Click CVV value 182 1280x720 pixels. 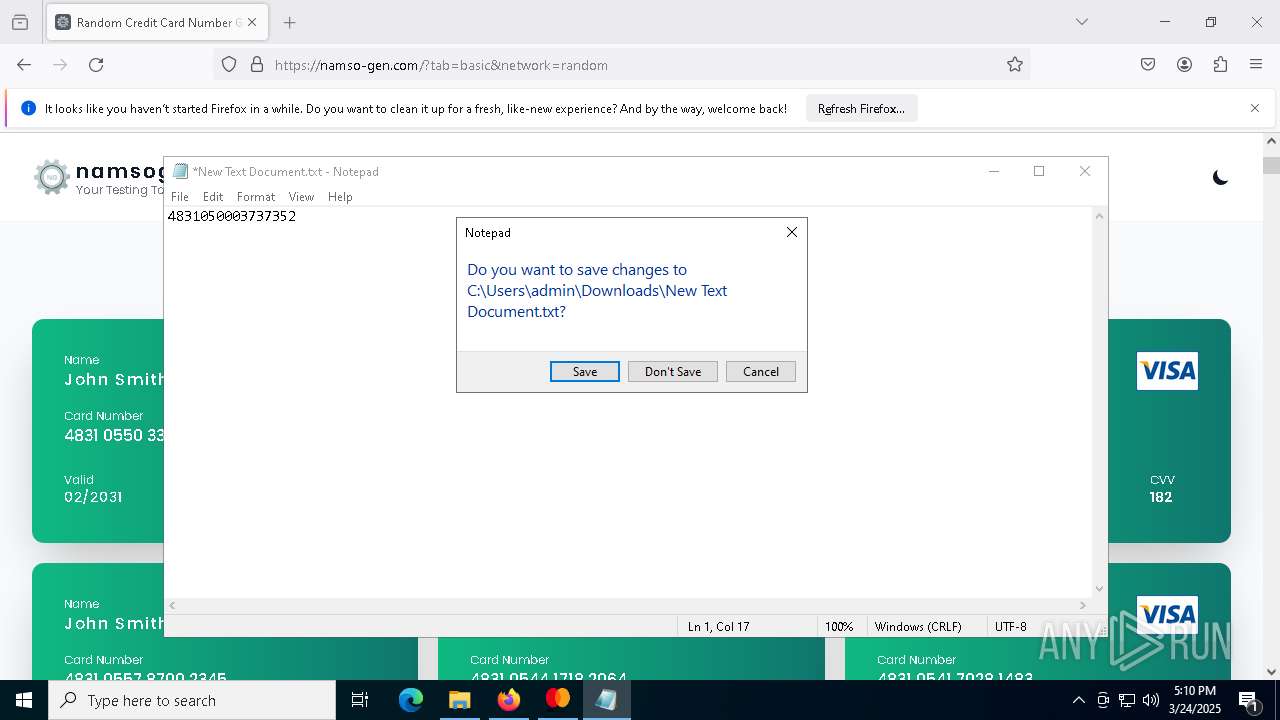click(1161, 497)
